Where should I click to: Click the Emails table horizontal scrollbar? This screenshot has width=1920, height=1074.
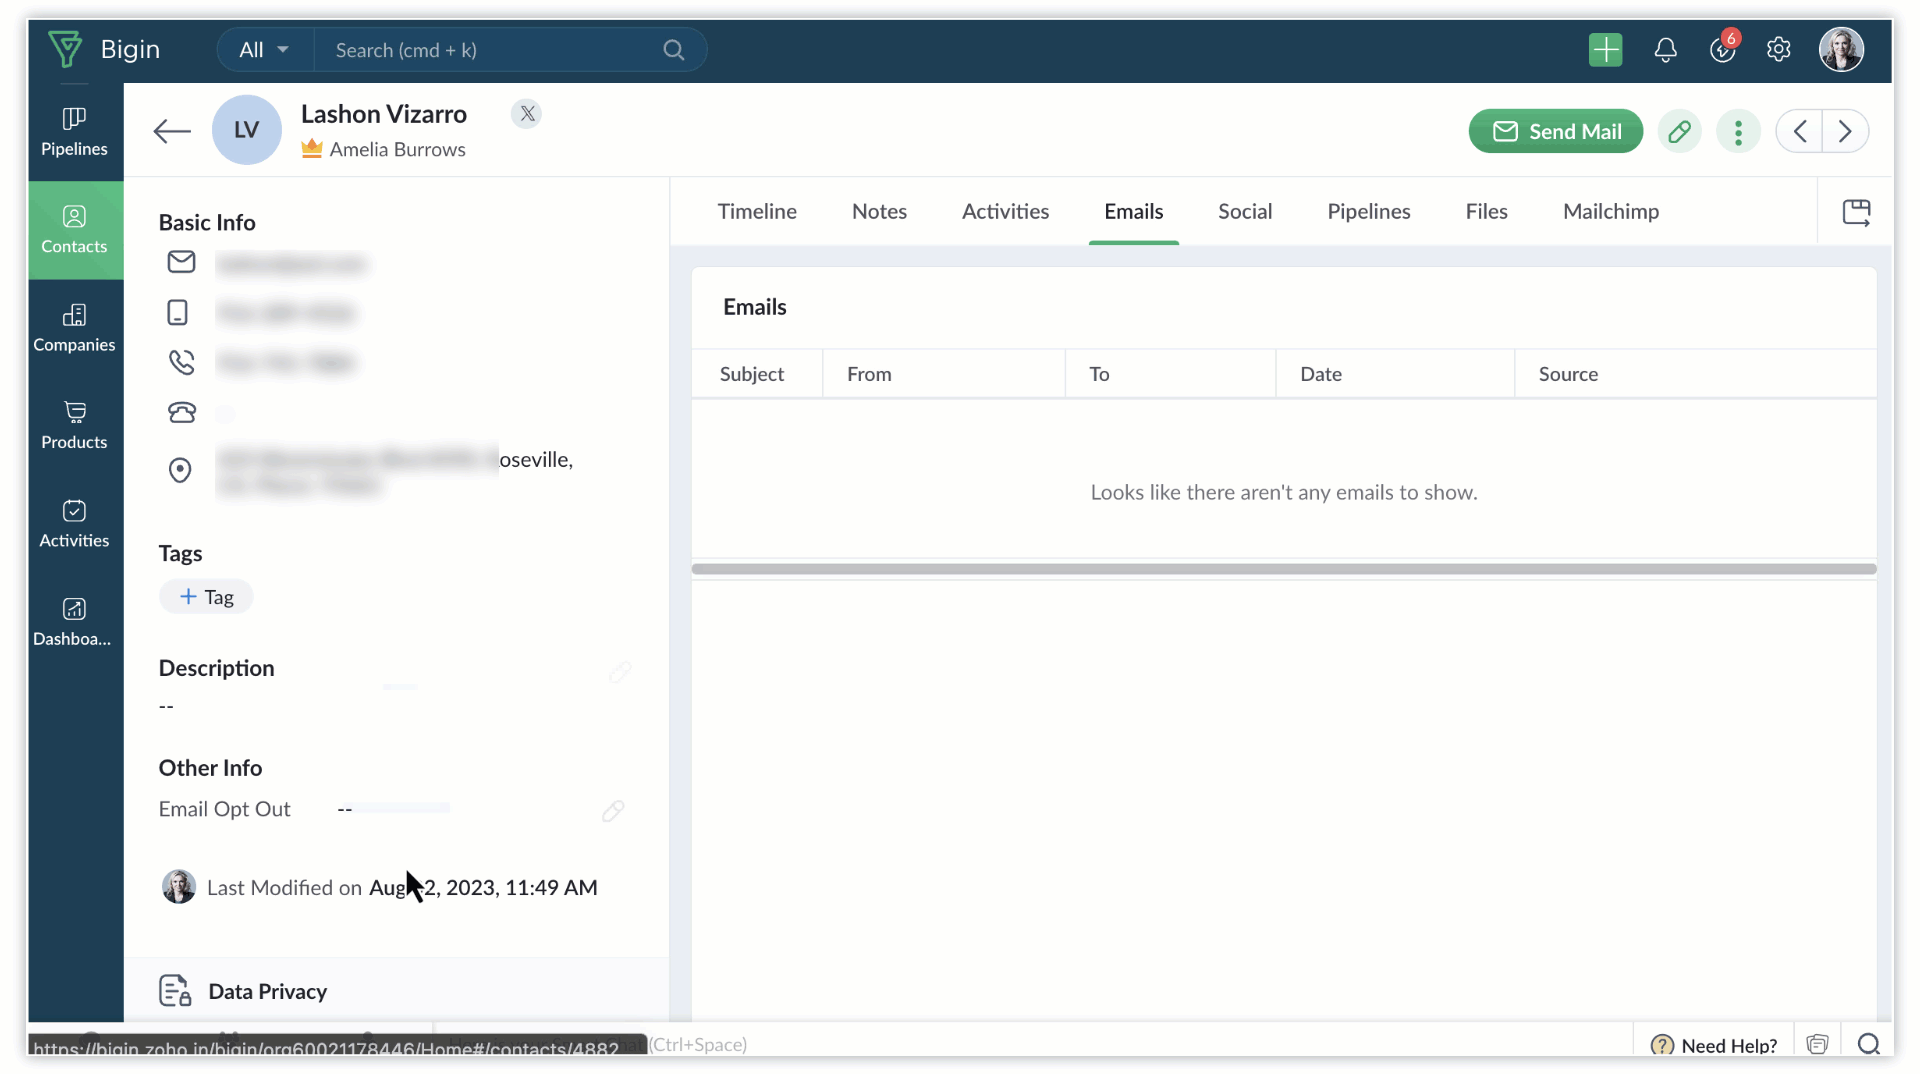(1283, 569)
